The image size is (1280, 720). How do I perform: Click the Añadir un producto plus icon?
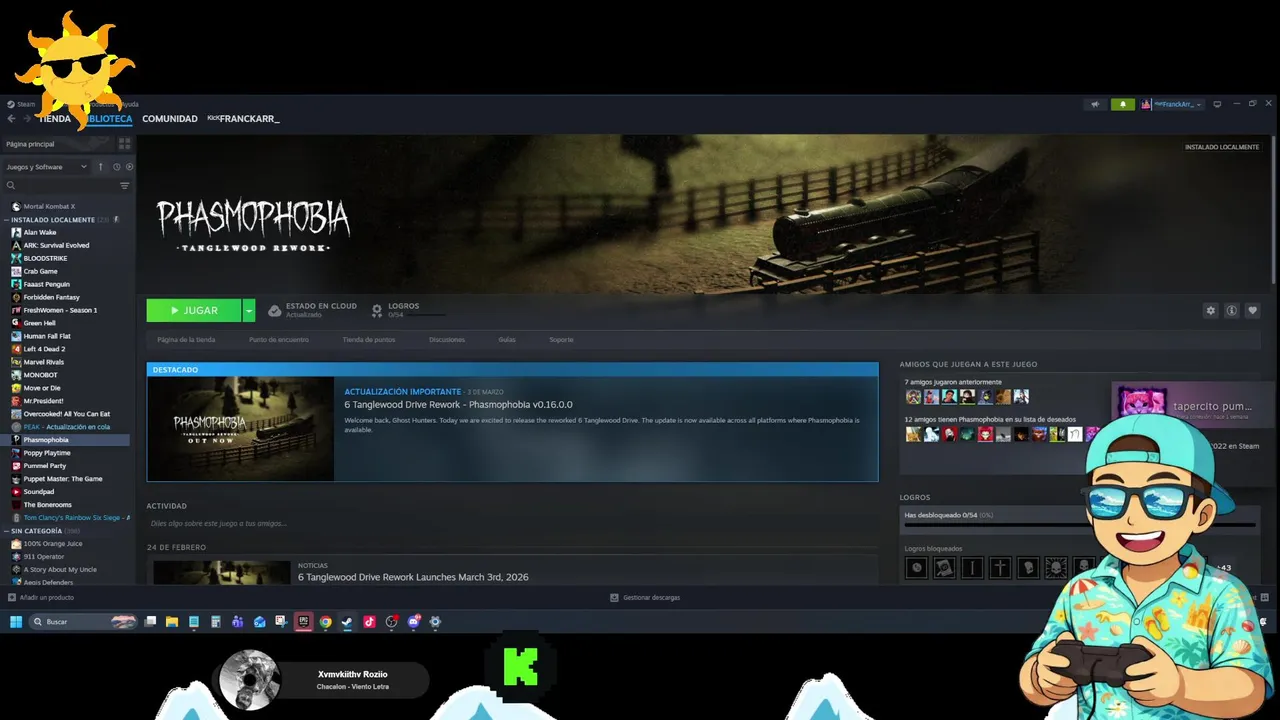click(12, 597)
